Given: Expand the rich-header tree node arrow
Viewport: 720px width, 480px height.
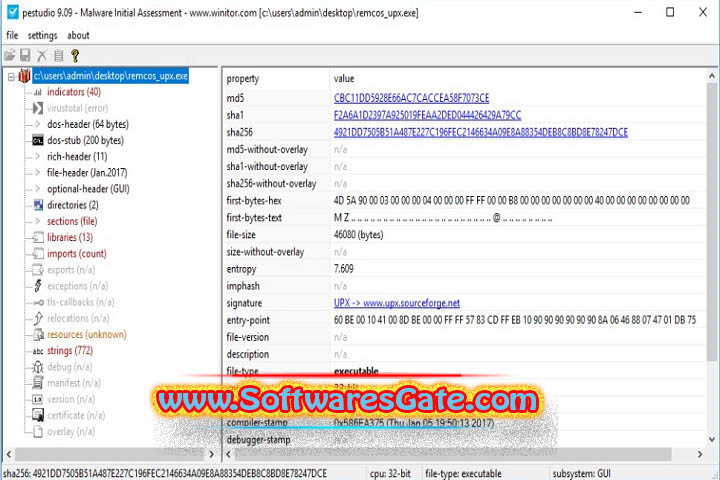Looking at the screenshot, I should [38, 157].
